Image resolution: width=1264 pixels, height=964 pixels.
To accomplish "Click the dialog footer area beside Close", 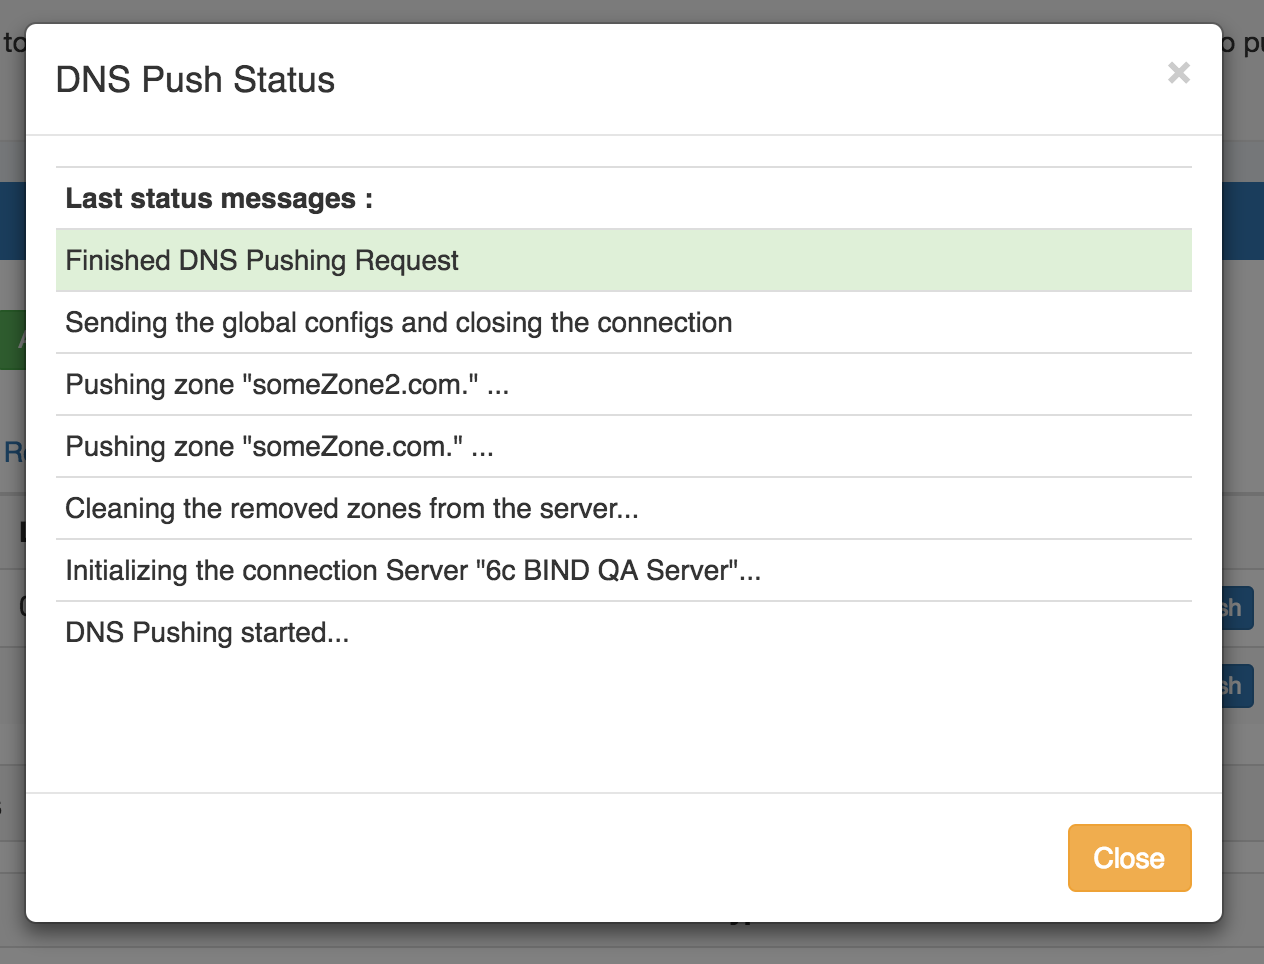I will point(500,857).
